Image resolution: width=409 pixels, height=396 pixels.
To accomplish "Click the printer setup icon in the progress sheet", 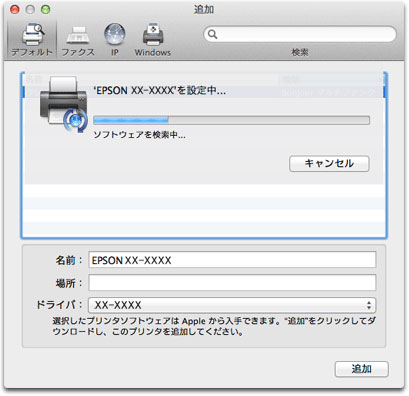I will (x=64, y=104).
